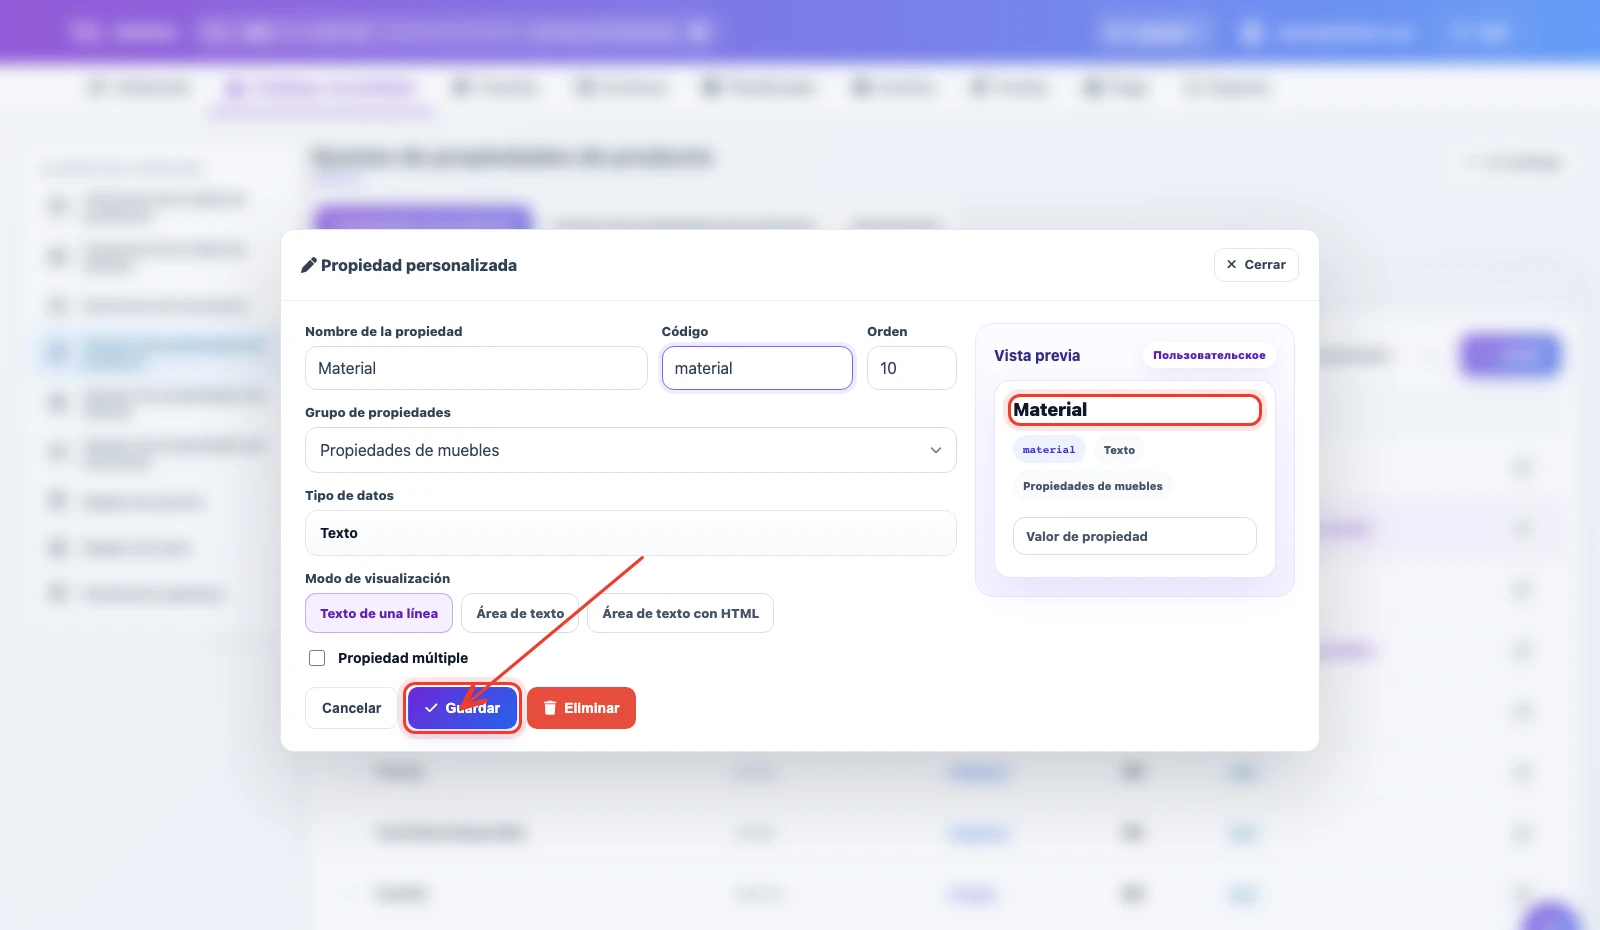Click the Orden number field
The height and width of the screenshot is (930, 1600).
tap(912, 368)
